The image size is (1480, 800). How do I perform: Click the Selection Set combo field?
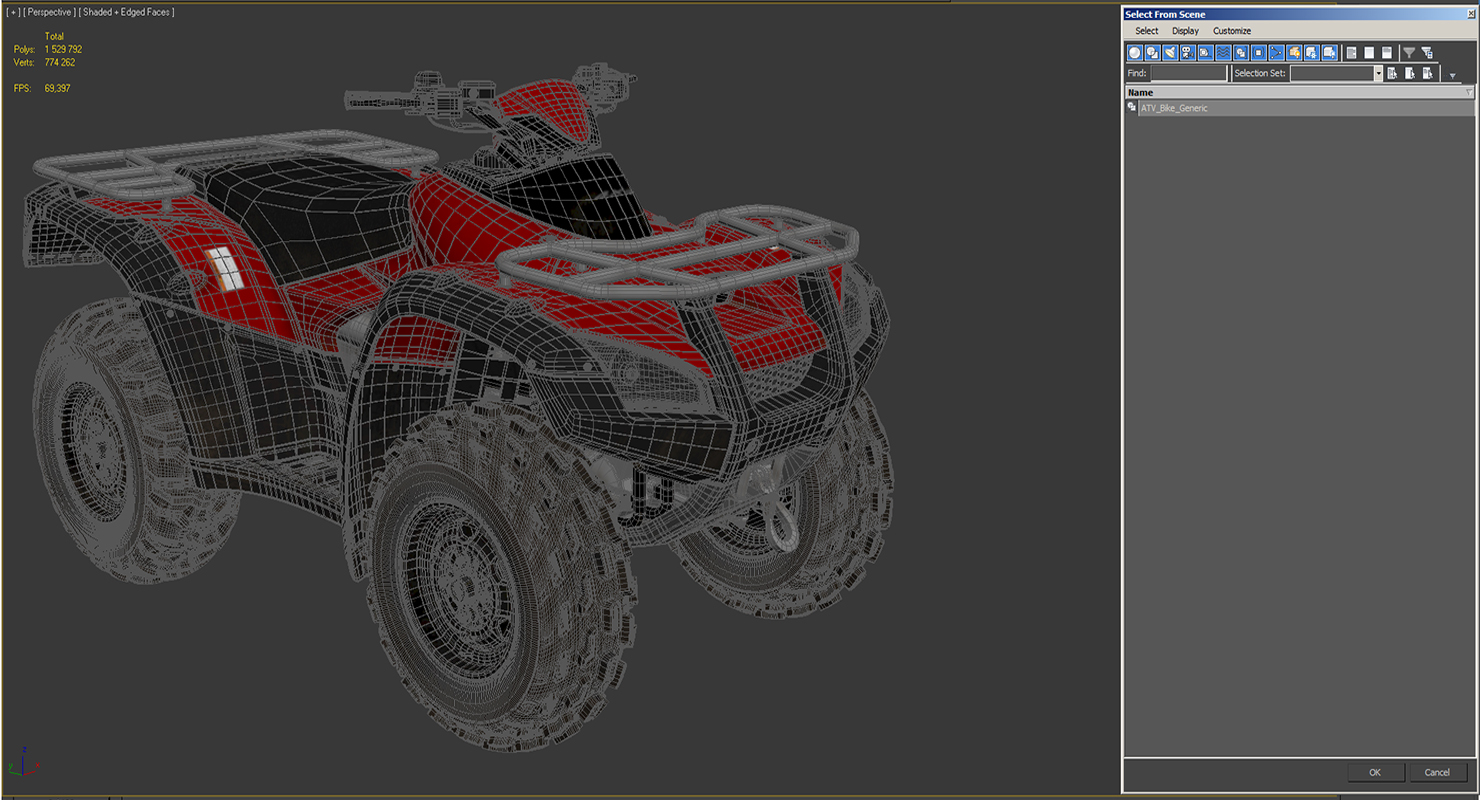tap(1332, 73)
